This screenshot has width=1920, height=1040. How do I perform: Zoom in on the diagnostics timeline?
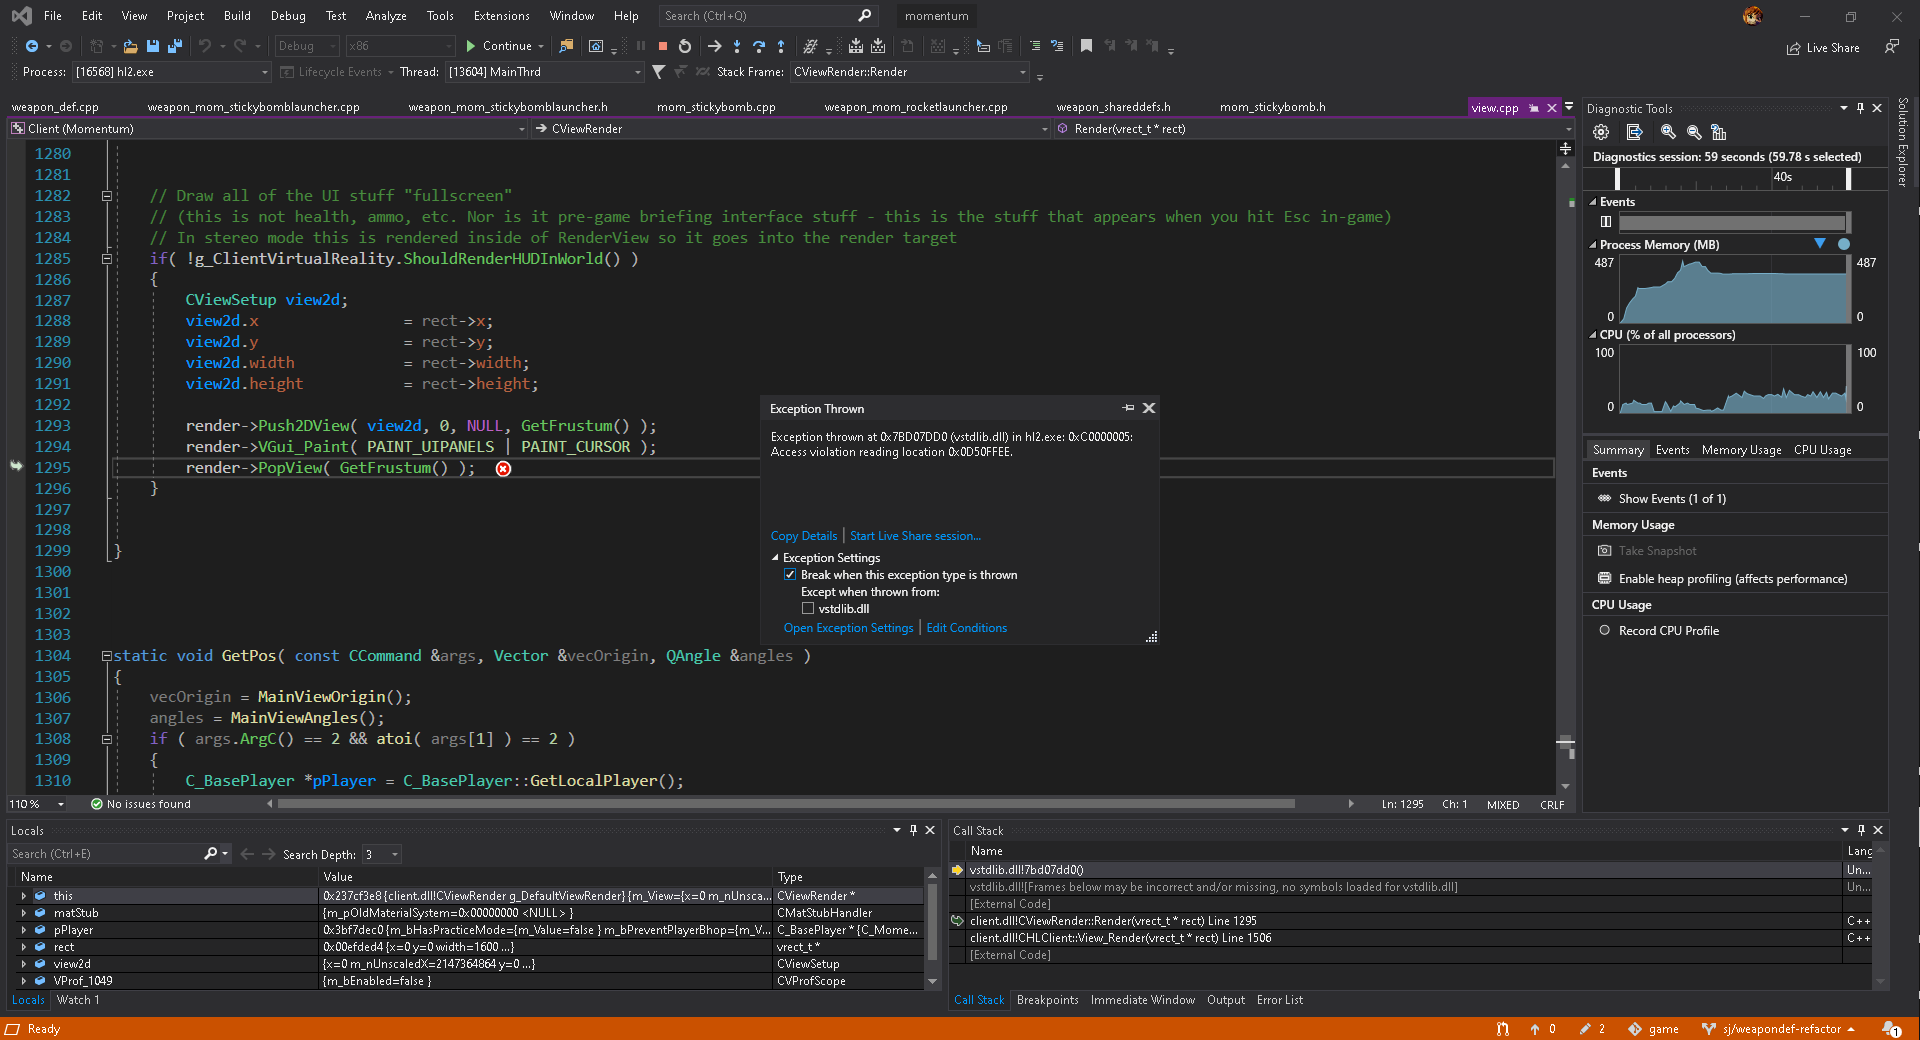(1668, 132)
